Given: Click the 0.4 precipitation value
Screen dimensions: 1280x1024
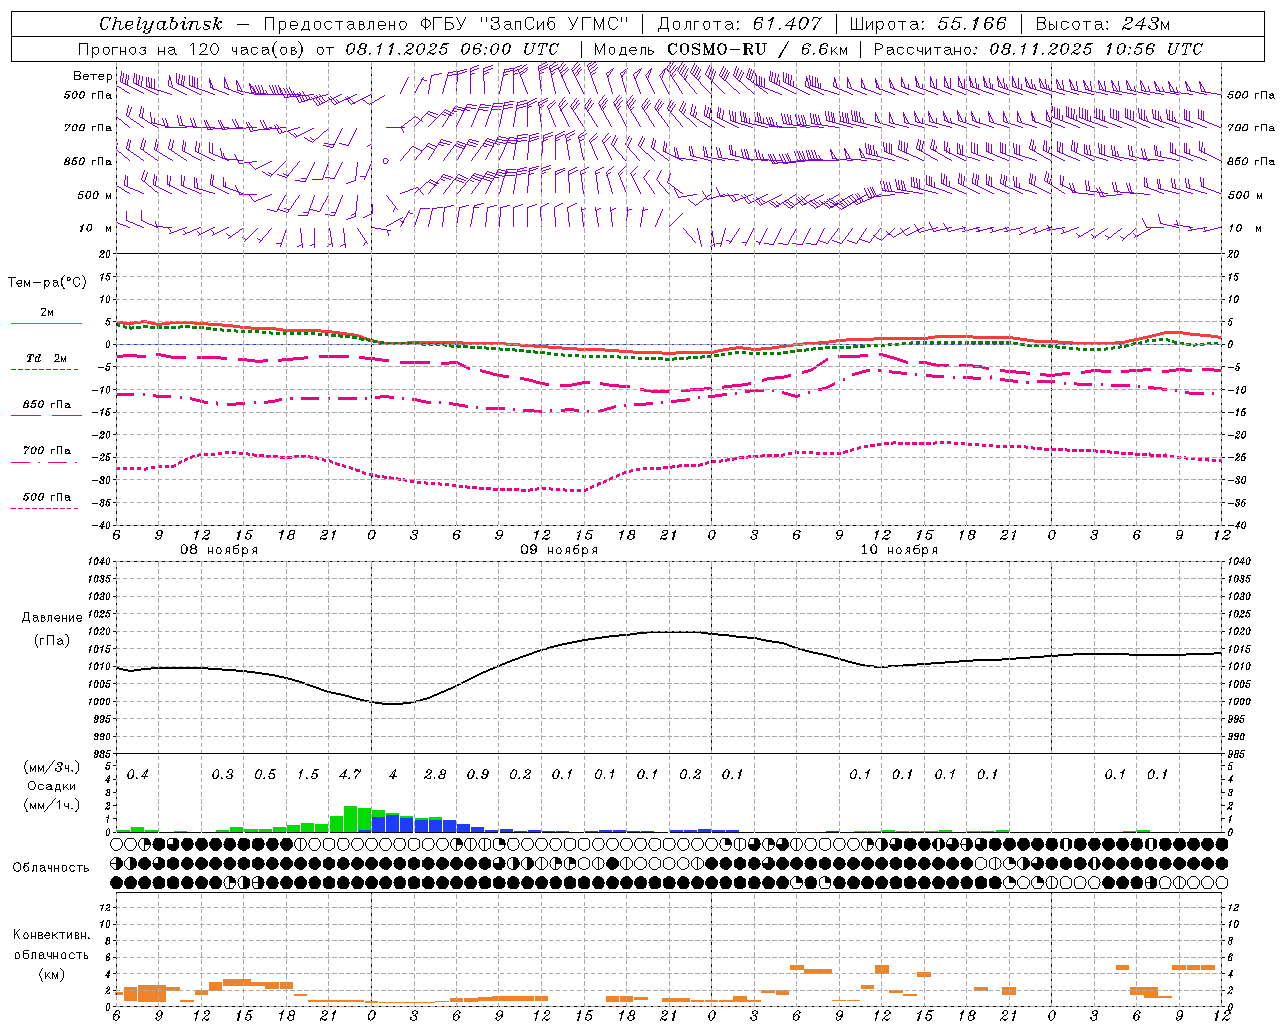Looking at the screenshot, I should 138,775.
